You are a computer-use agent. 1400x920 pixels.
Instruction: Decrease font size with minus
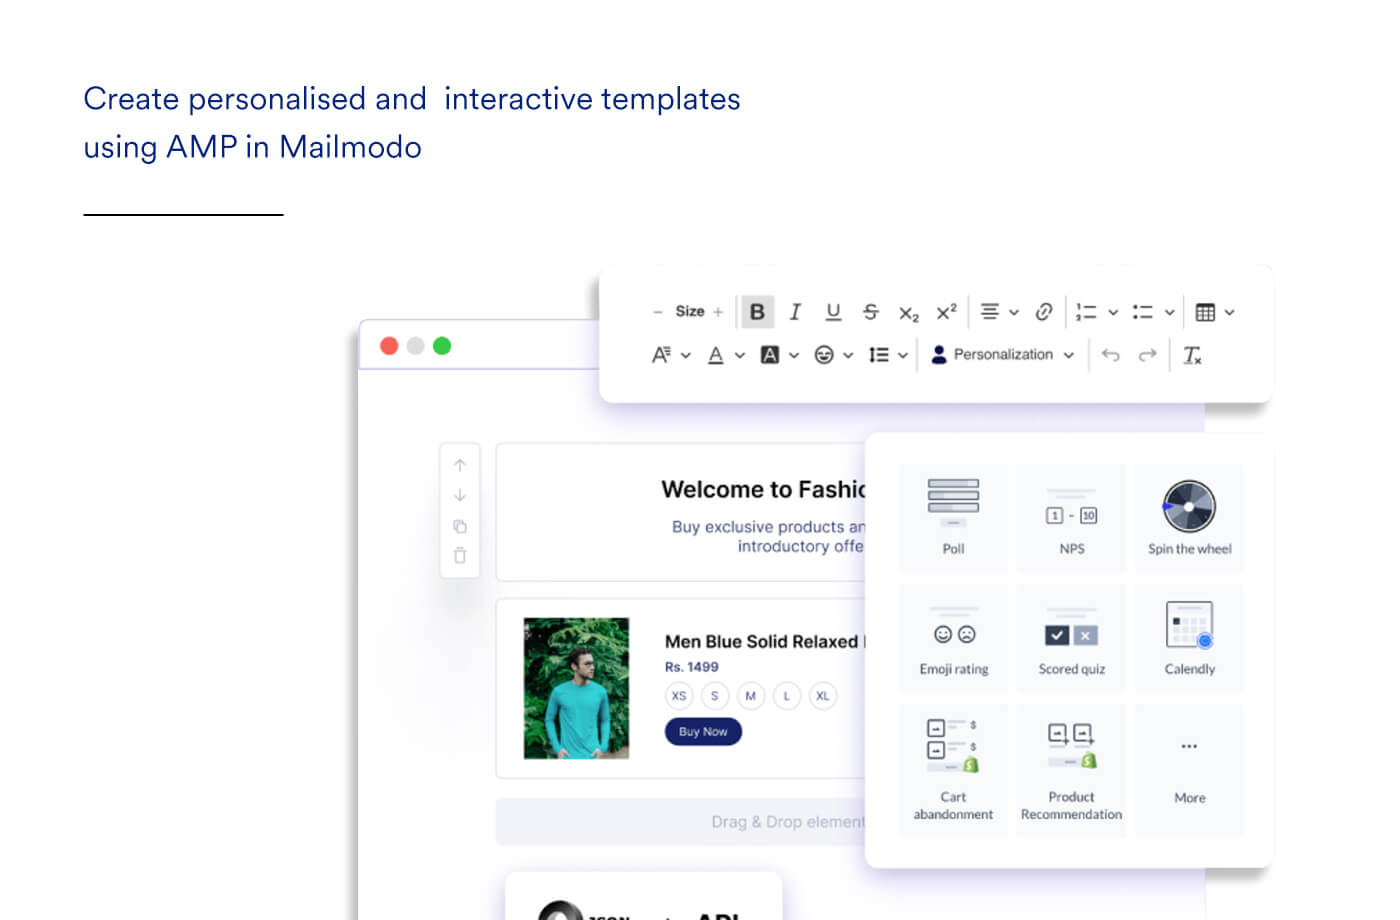coord(657,312)
